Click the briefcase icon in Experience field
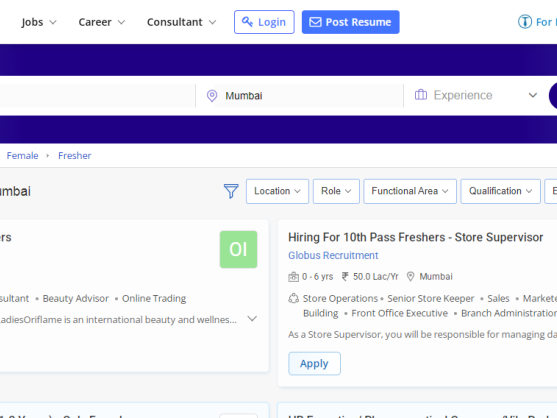The image size is (557, 418). [421, 95]
